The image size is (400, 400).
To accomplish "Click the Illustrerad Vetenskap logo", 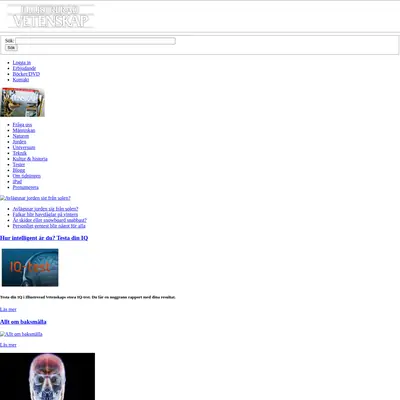I will (51, 16).
